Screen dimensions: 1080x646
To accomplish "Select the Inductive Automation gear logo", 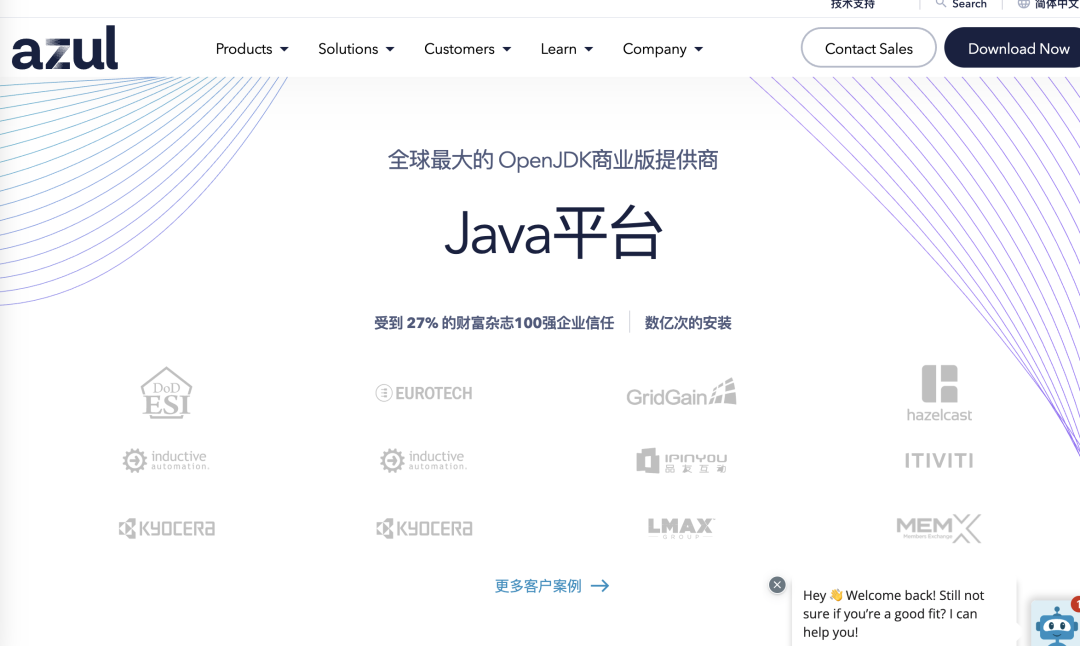I will (166, 460).
